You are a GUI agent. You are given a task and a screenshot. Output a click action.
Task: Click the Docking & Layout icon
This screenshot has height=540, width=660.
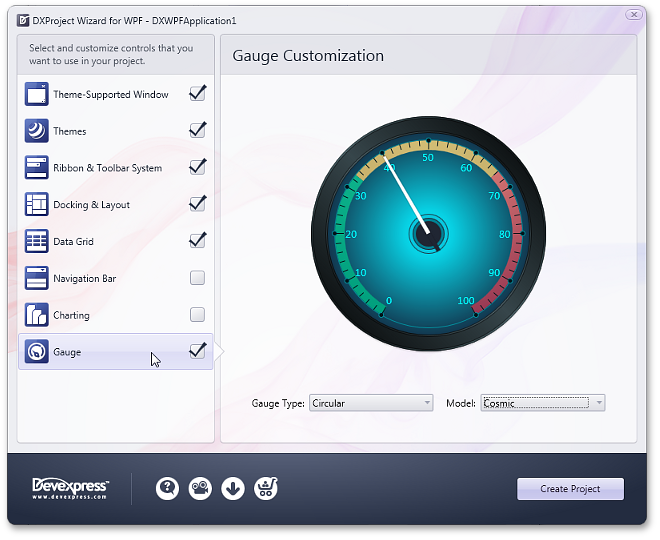pos(37,205)
